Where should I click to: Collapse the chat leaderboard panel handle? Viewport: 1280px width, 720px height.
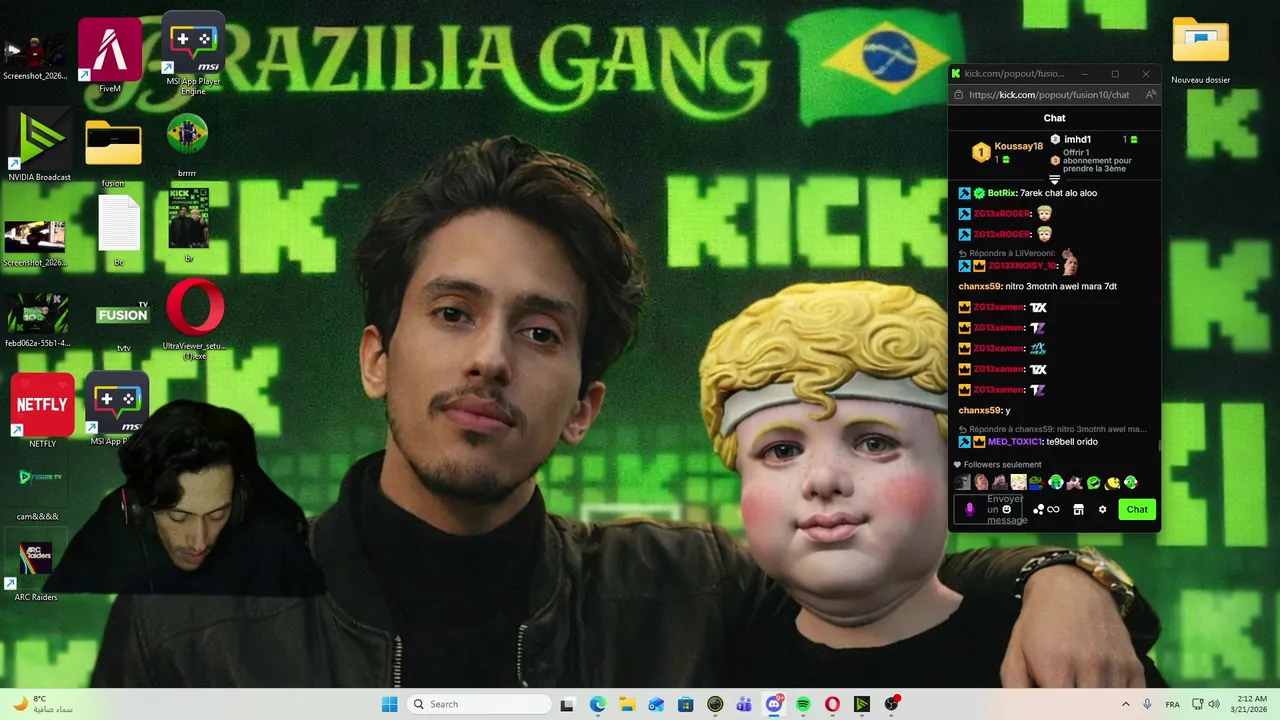pyautogui.click(x=1054, y=179)
